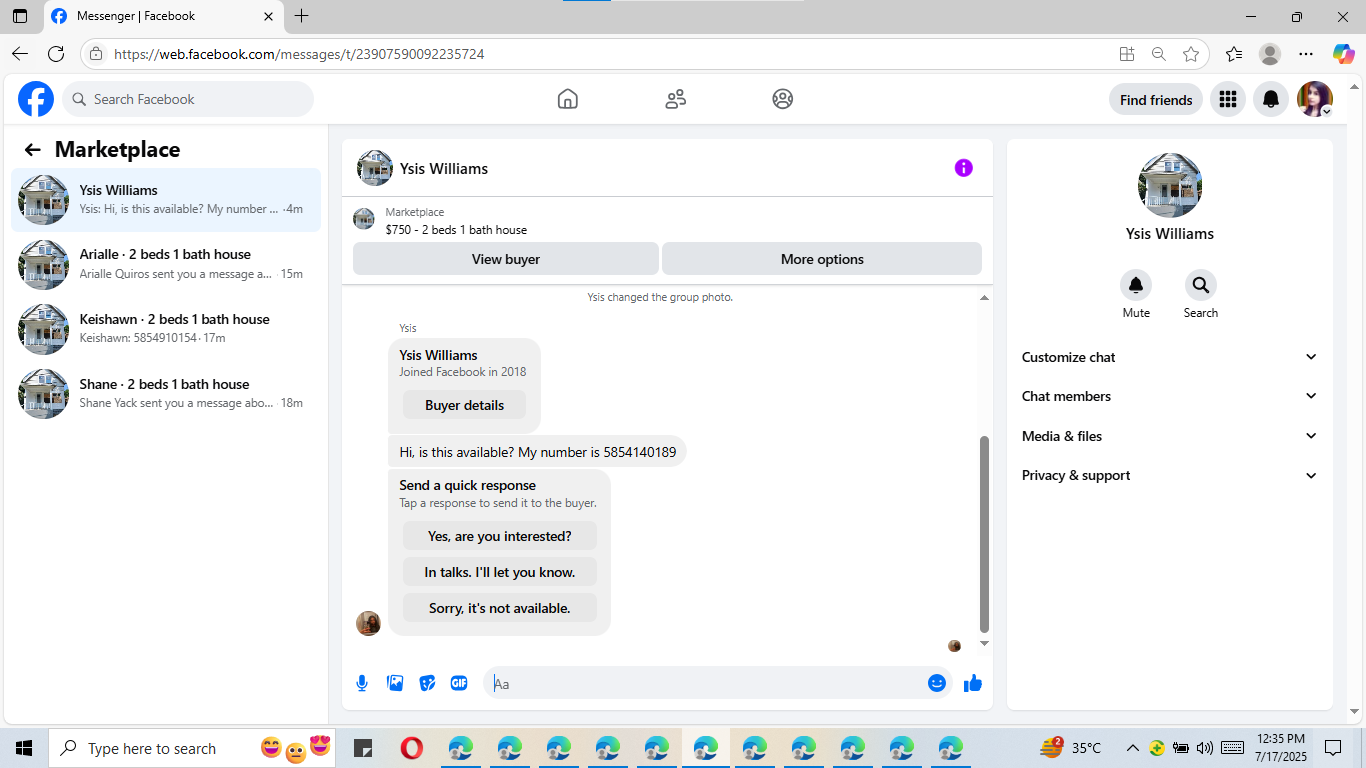Add this page to browser favorites
The image size is (1366, 768).
pyautogui.click(x=1191, y=54)
